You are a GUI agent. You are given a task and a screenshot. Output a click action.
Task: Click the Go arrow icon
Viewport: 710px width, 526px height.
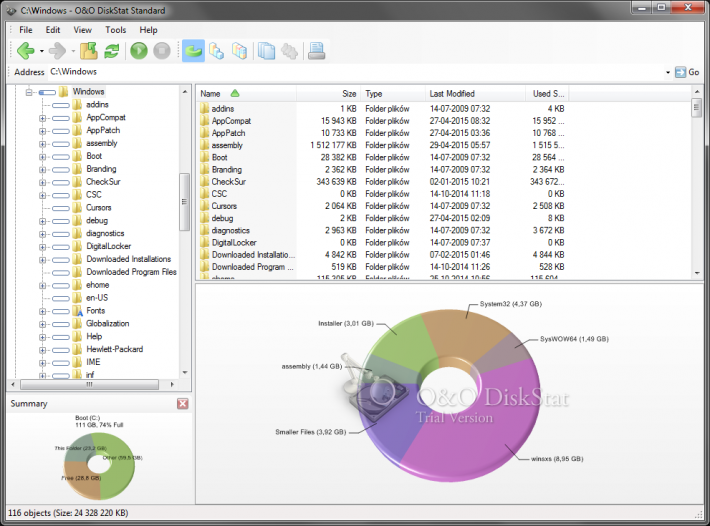click(680, 72)
